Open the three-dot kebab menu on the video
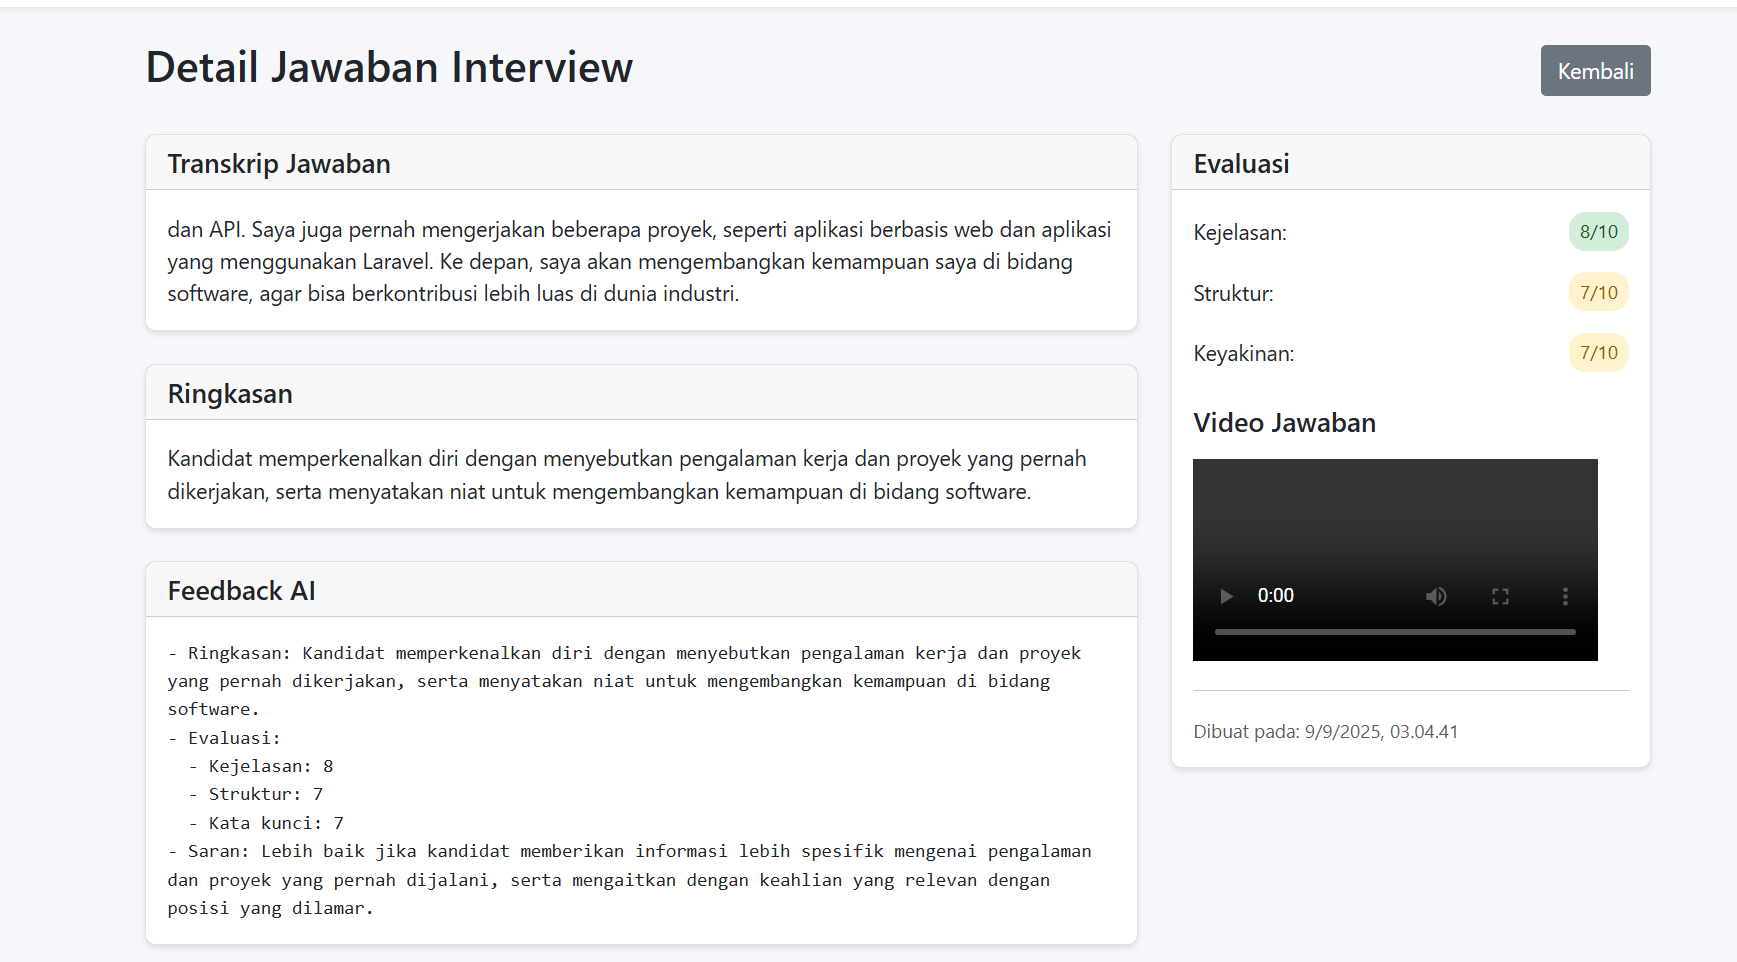Image resolution: width=1737 pixels, height=962 pixels. [x=1565, y=595]
